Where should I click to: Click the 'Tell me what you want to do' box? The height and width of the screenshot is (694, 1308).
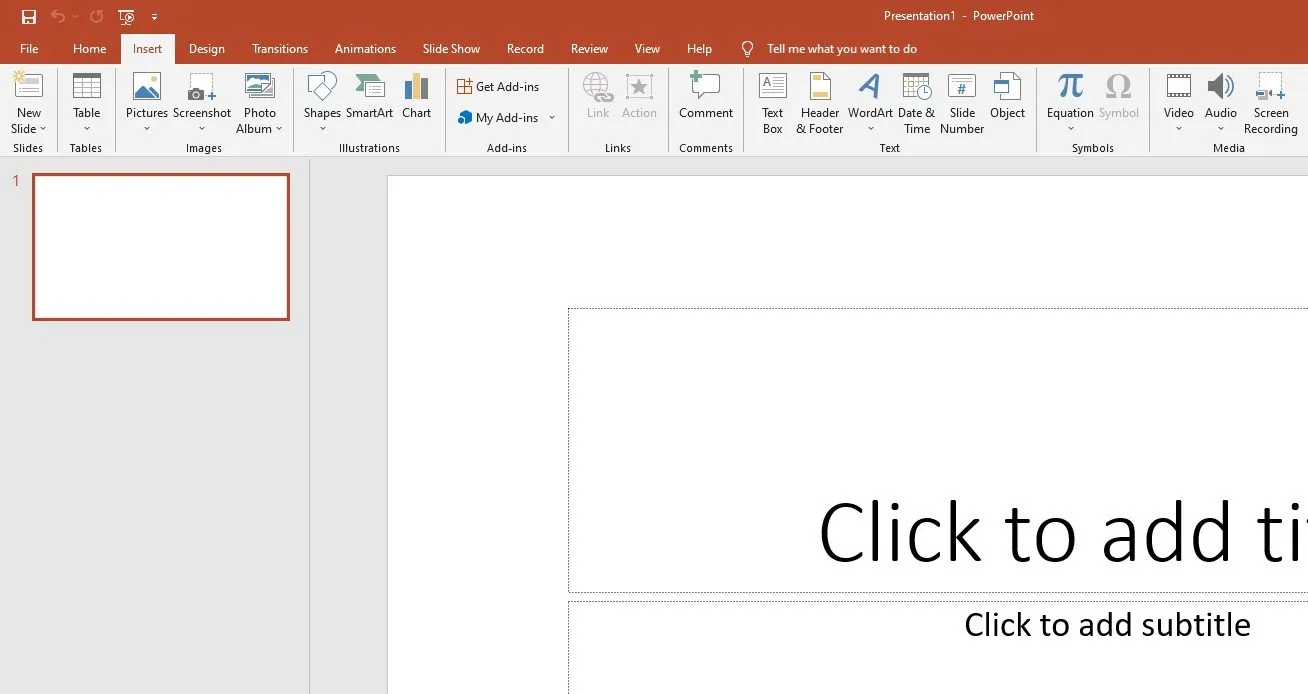point(841,49)
